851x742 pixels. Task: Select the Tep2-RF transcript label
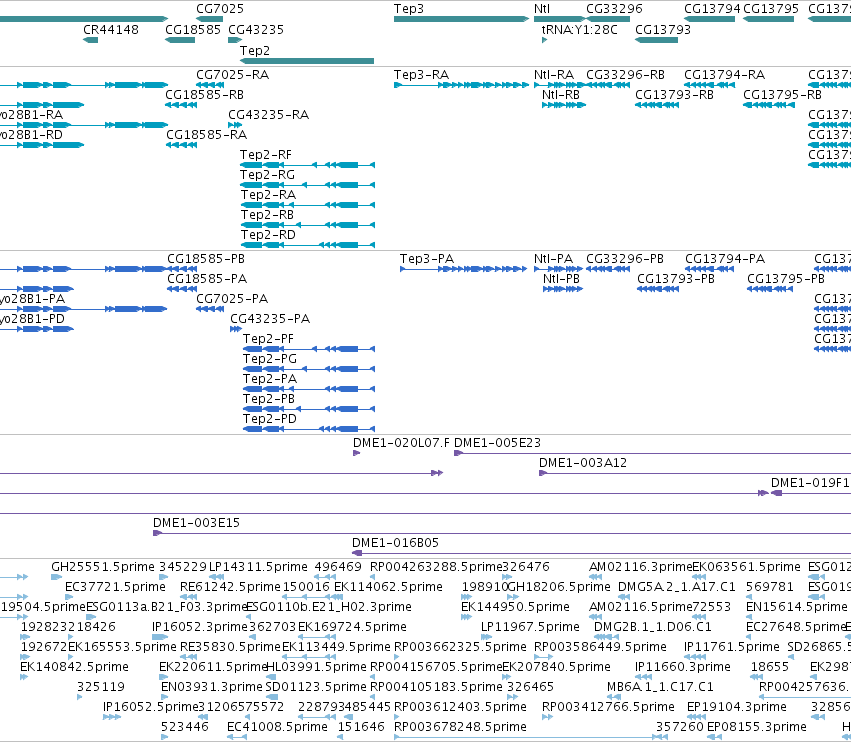tap(266, 155)
